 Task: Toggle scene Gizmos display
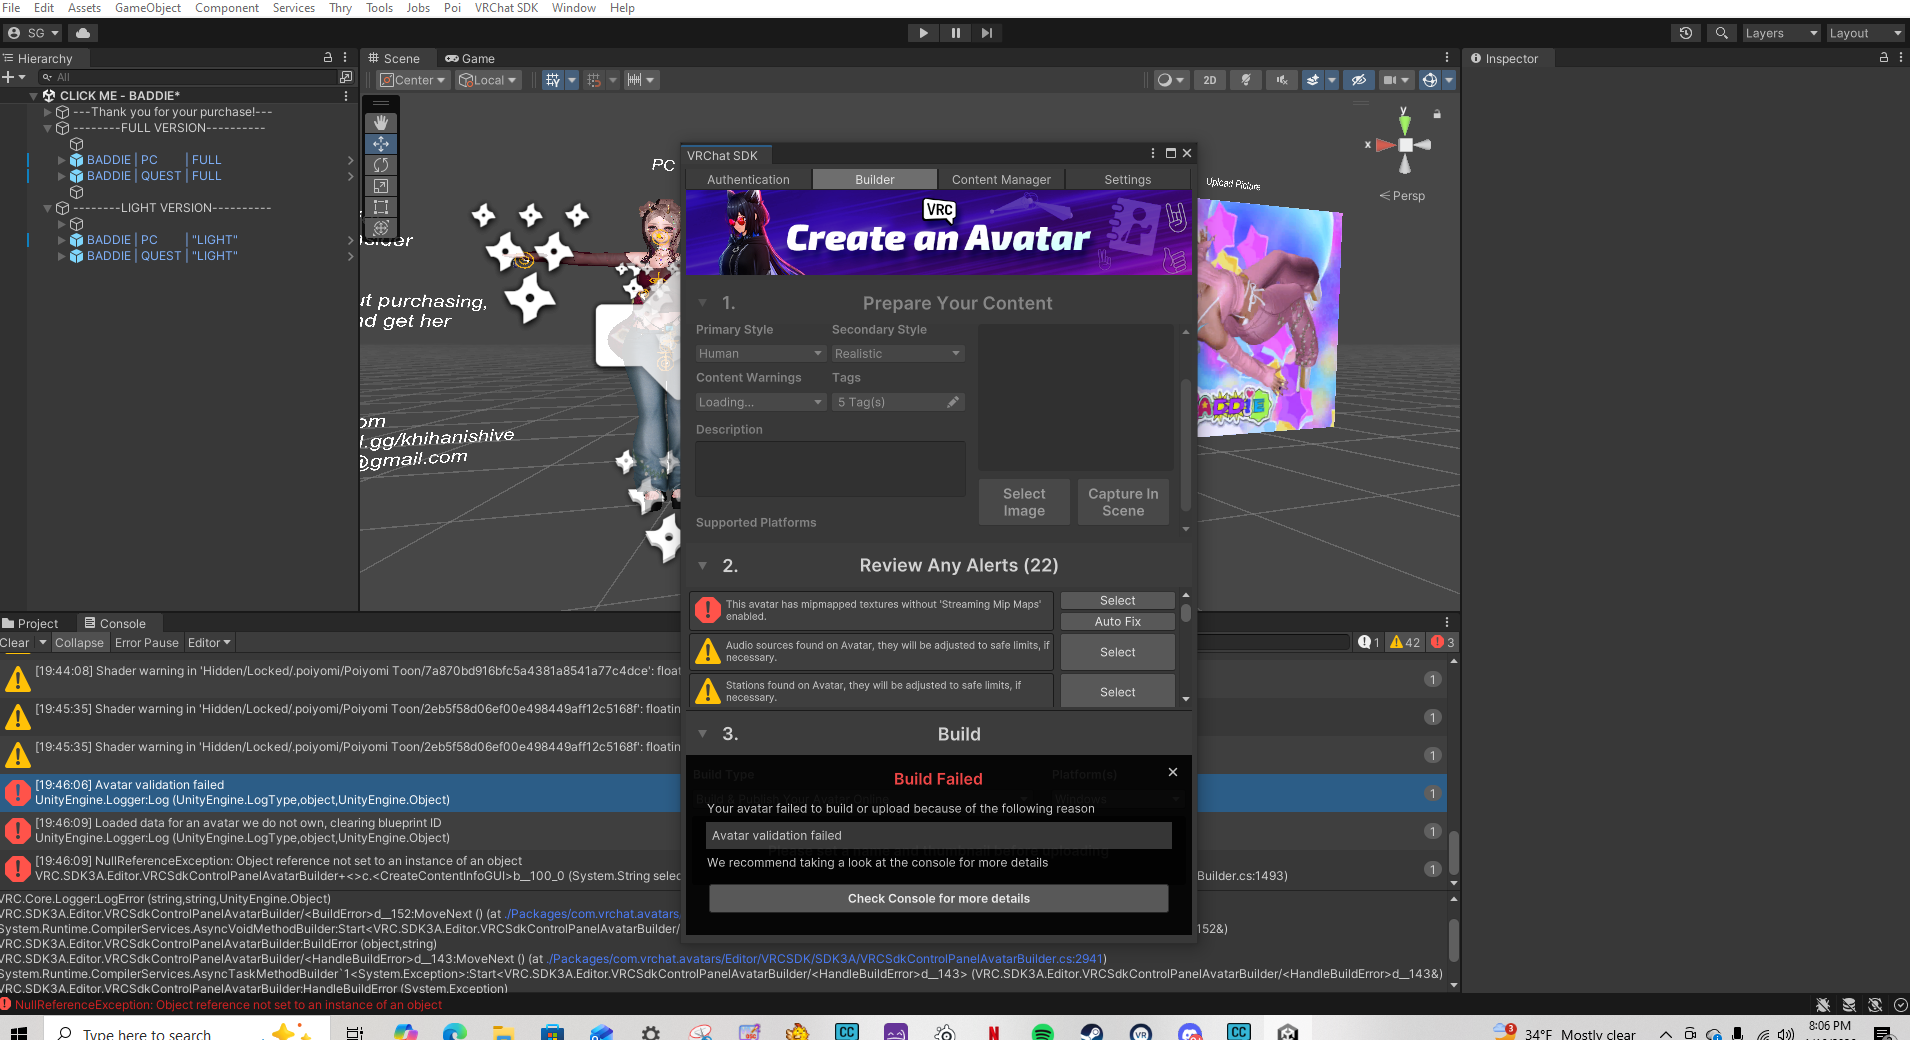pos(1430,80)
